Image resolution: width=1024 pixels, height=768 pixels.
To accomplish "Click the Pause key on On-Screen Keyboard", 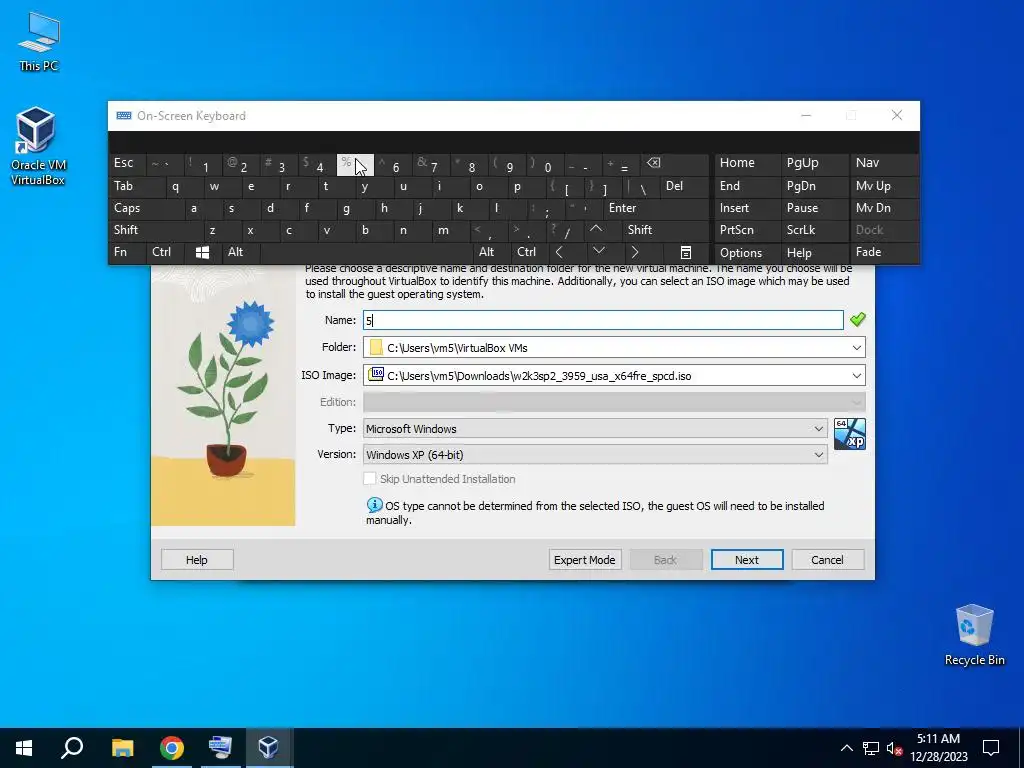I will (x=813, y=208).
